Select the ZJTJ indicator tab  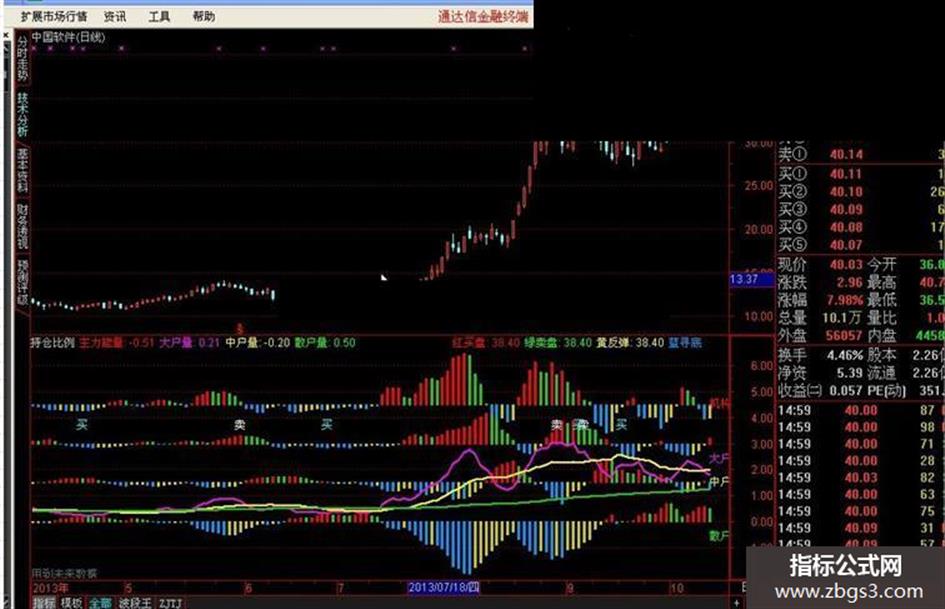pyautogui.click(x=170, y=602)
